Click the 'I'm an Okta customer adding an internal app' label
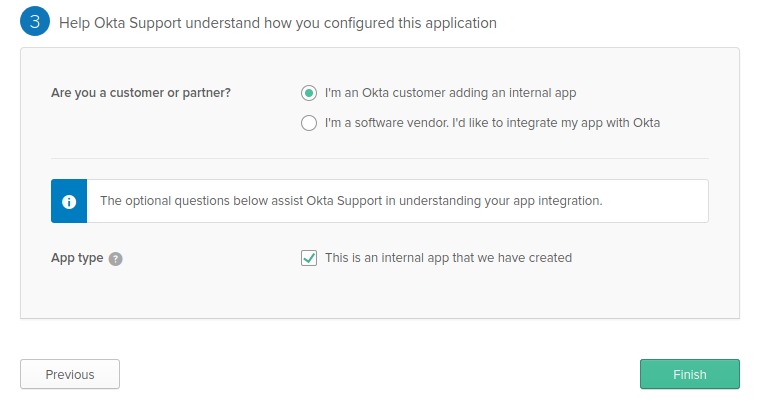This screenshot has height=408, width=760. tap(450, 93)
